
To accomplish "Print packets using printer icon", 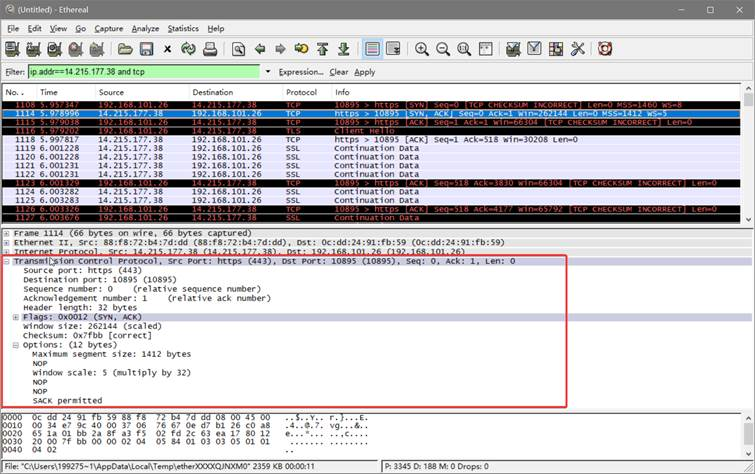I will pyautogui.click(x=210, y=49).
